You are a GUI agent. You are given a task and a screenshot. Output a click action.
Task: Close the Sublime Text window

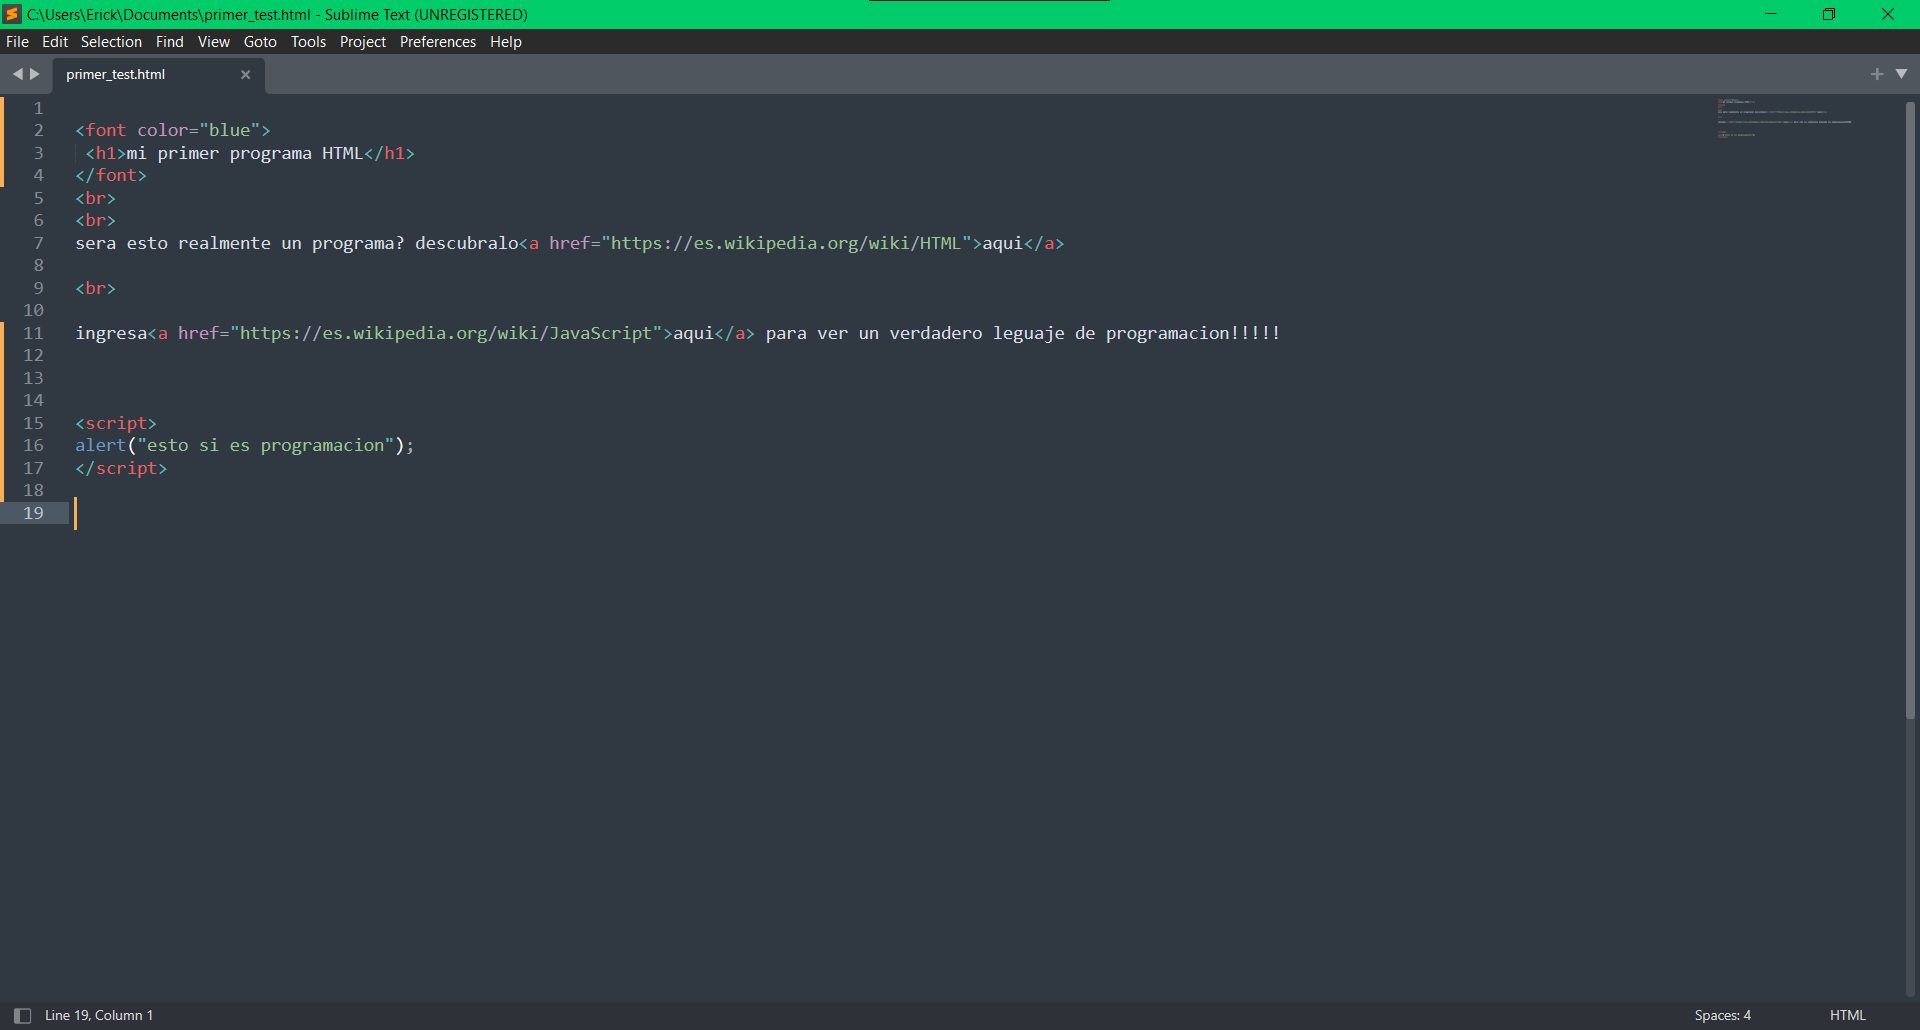point(1888,14)
